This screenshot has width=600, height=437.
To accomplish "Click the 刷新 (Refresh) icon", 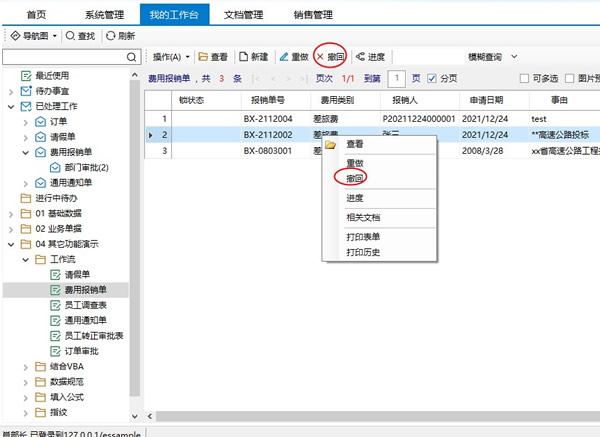I will 111,35.
